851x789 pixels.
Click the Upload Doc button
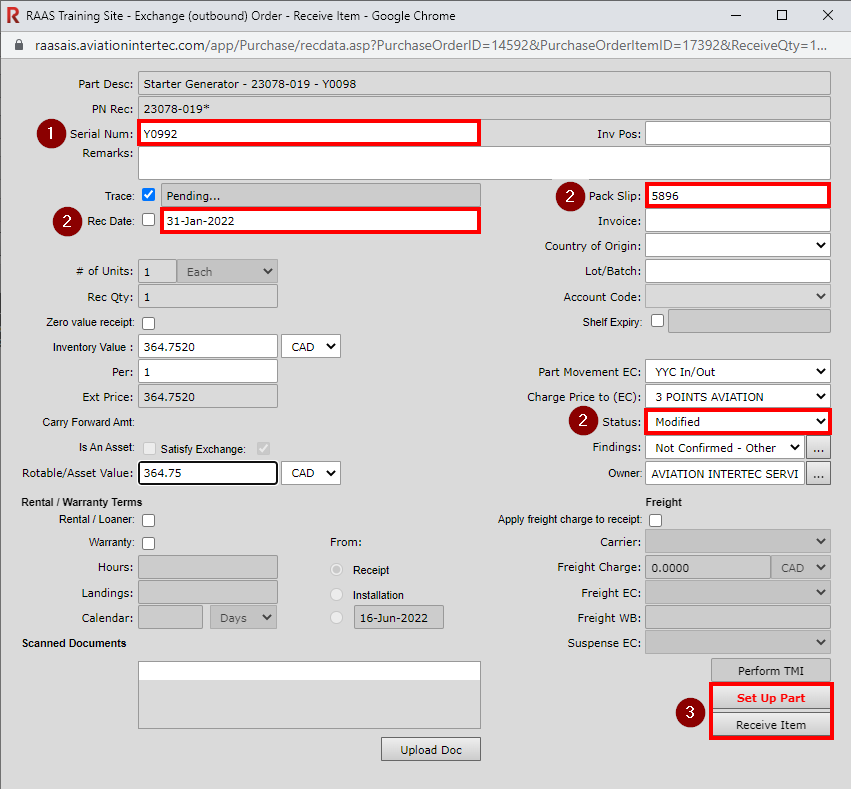coord(430,749)
